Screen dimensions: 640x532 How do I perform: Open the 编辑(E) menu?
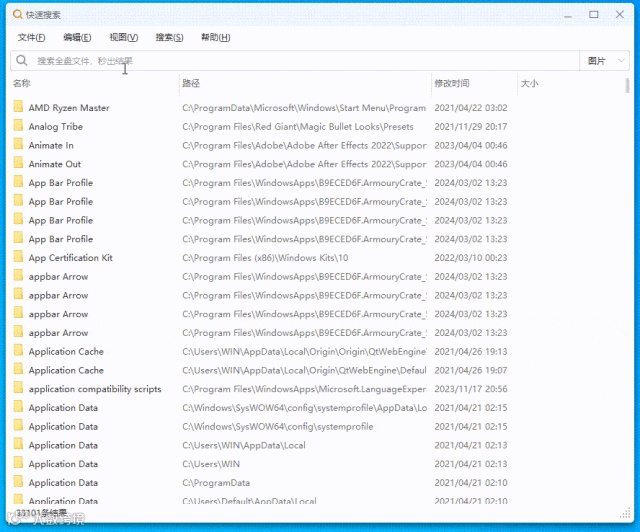pos(77,38)
